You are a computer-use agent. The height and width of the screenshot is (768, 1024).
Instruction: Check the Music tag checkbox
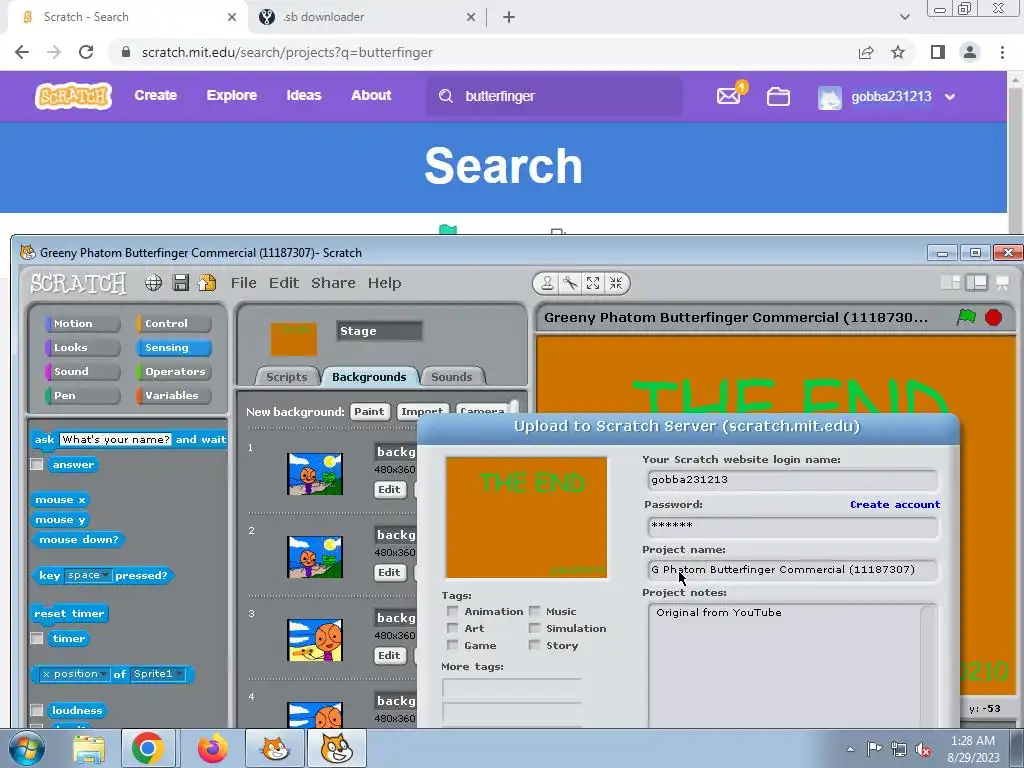click(534, 611)
